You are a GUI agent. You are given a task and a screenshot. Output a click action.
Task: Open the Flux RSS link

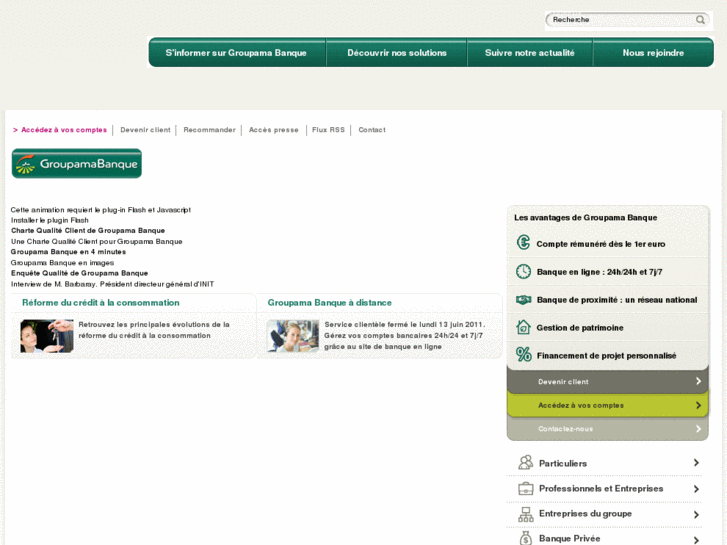click(328, 130)
